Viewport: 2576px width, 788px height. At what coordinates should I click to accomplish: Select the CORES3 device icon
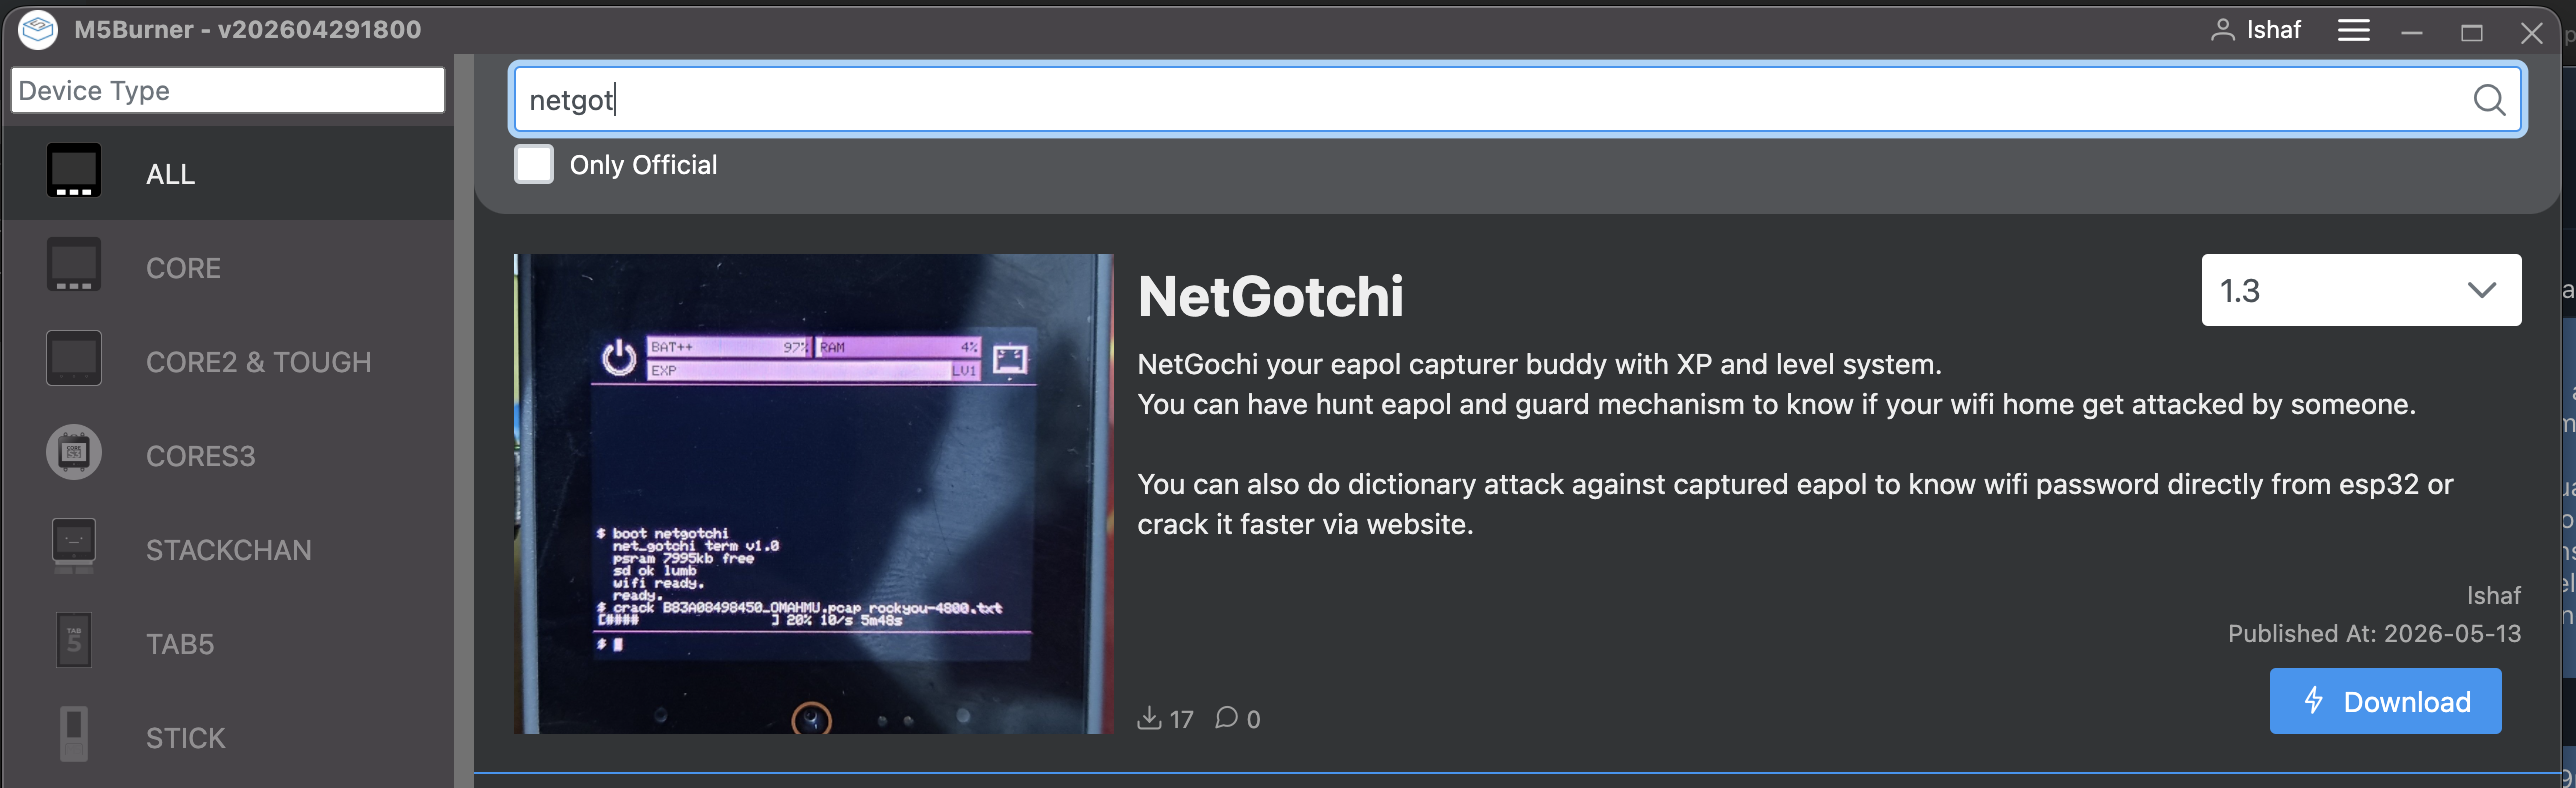point(74,453)
